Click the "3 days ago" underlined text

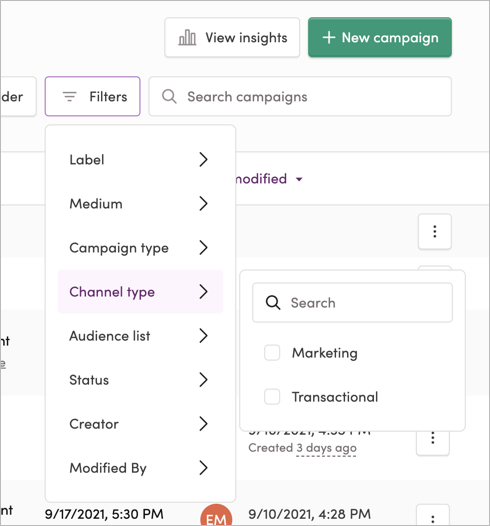(x=326, y=448)
